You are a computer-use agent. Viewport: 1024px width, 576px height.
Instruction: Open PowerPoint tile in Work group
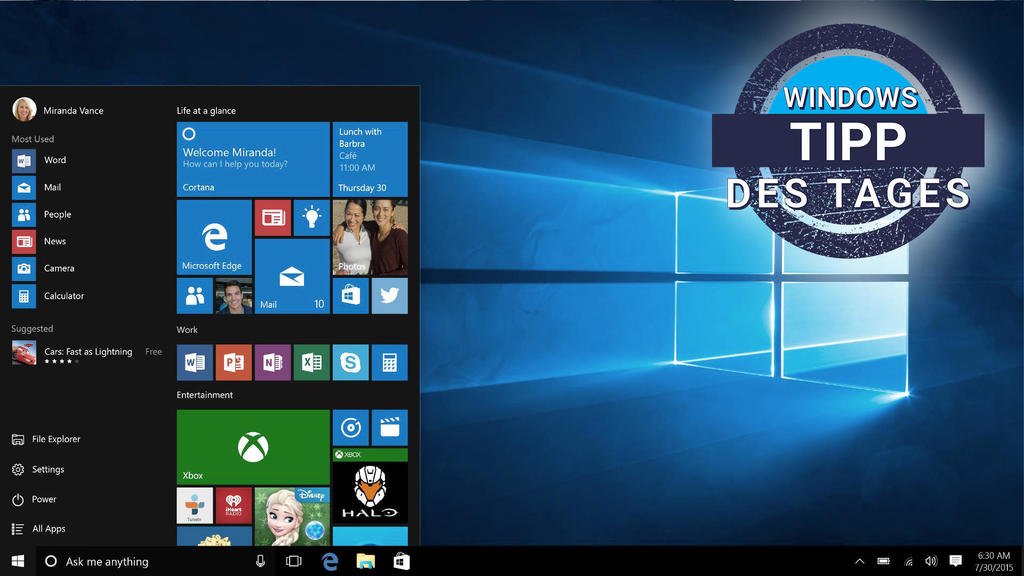(234, 362)
